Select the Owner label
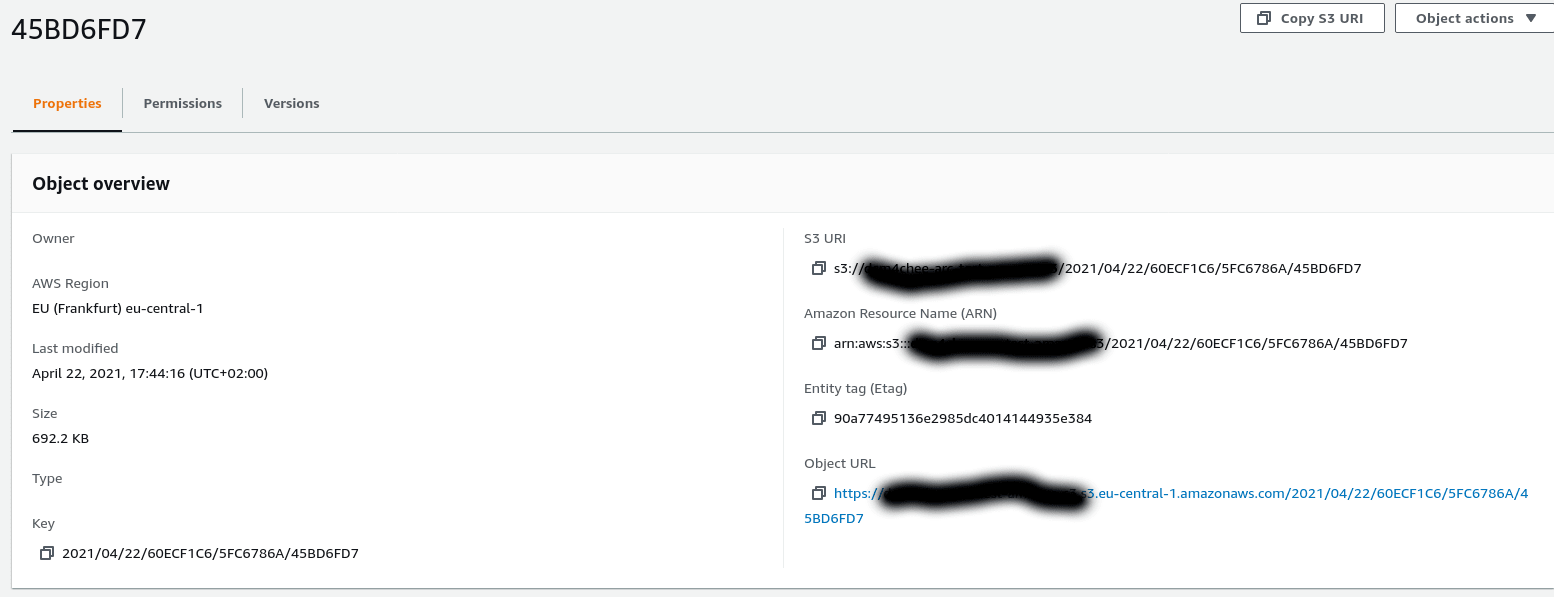 click(x=53, y=238)
